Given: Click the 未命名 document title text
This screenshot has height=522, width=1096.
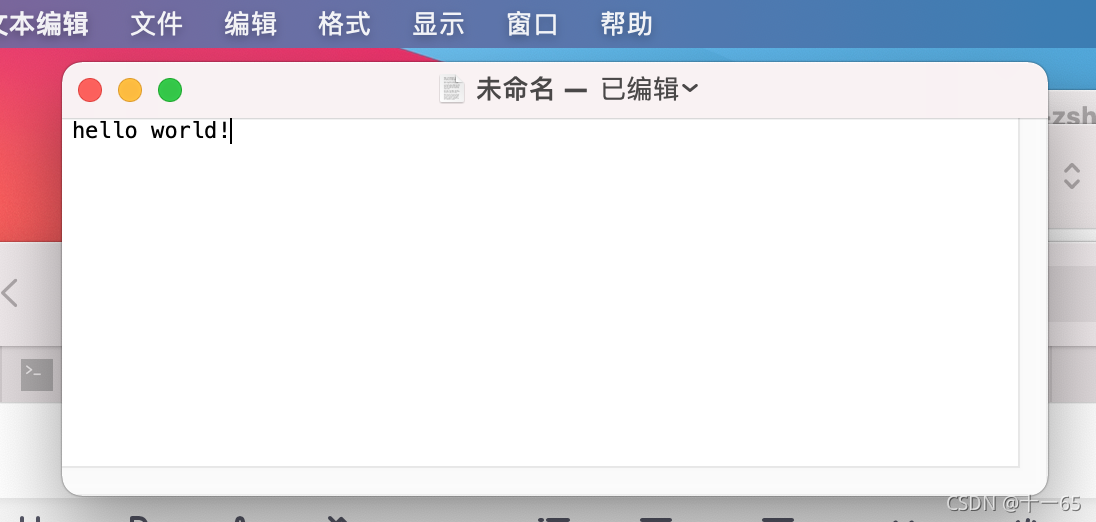Looking at the screenshot, I should coord(515,89).
